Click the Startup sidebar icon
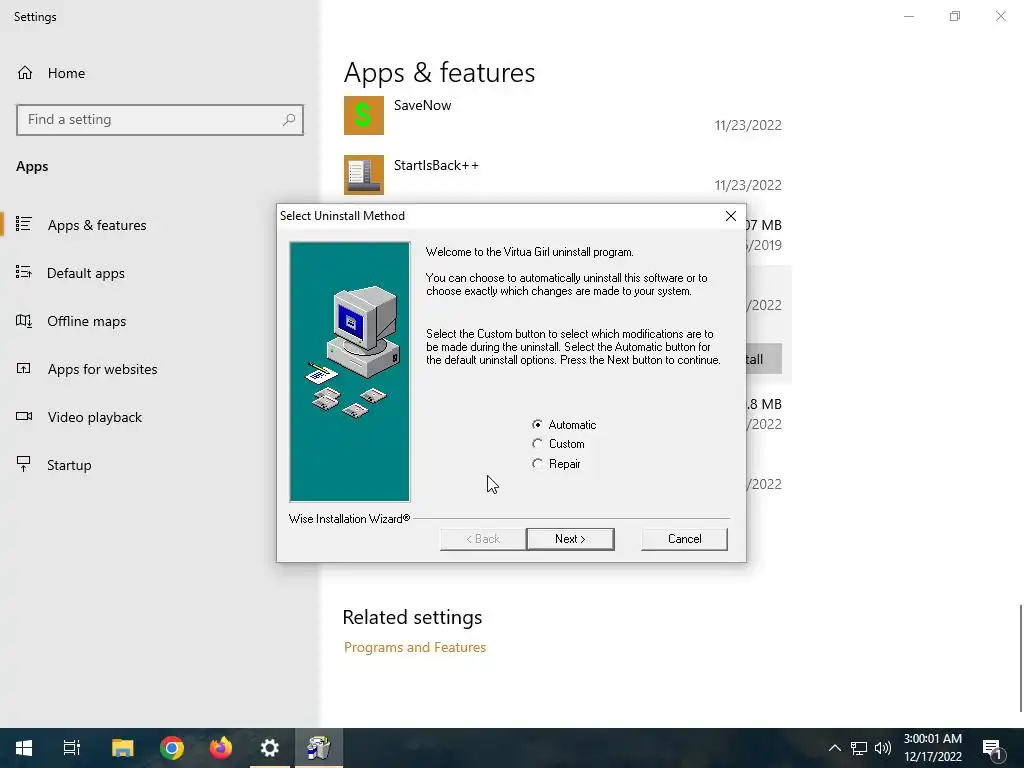The image size is (1024, 768). pyautogui.click(x=24, y=464)
